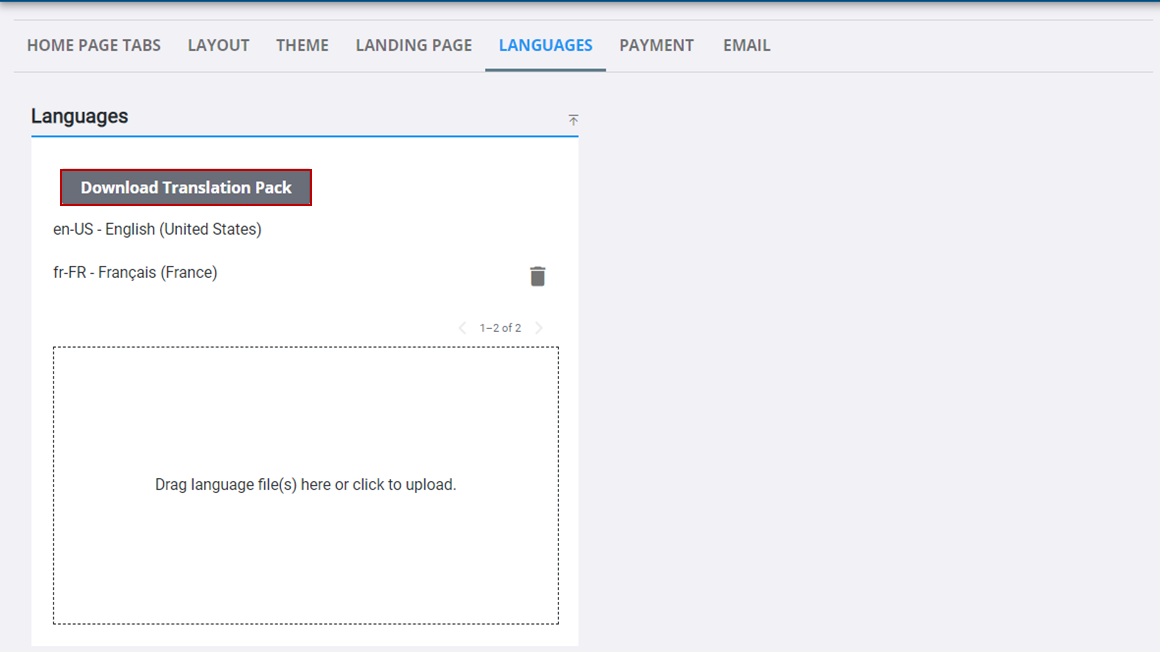Switch to the LAYOUT tab
Screen dimensions: 1160x652
pyautogui.click(x=218, y=45)
